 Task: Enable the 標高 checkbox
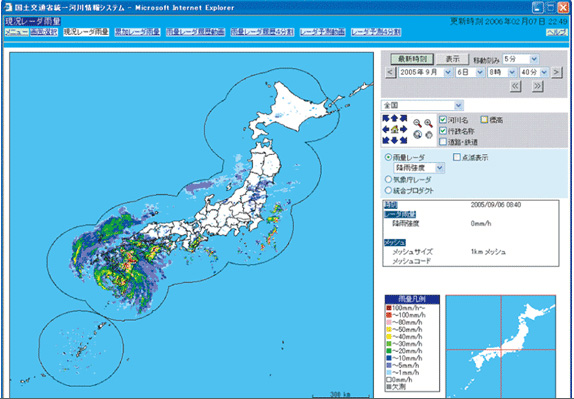(484, 120)
